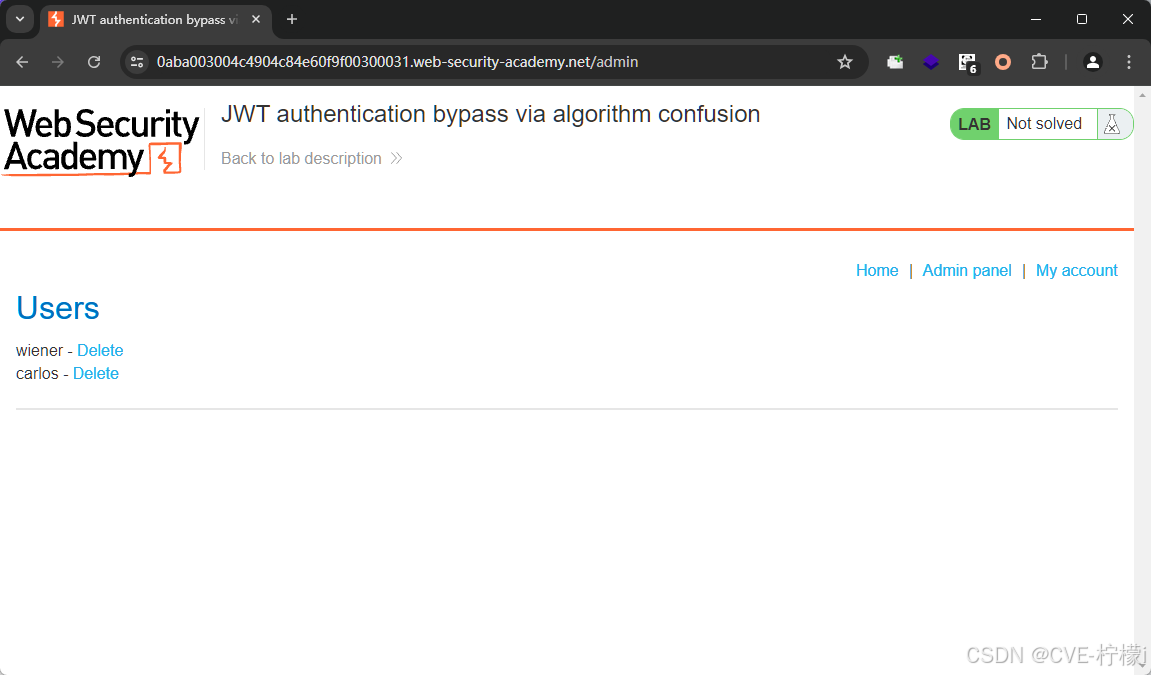1151x675 pixels.
Task: Click the Not solved status text
Action: pos(1044,123)
